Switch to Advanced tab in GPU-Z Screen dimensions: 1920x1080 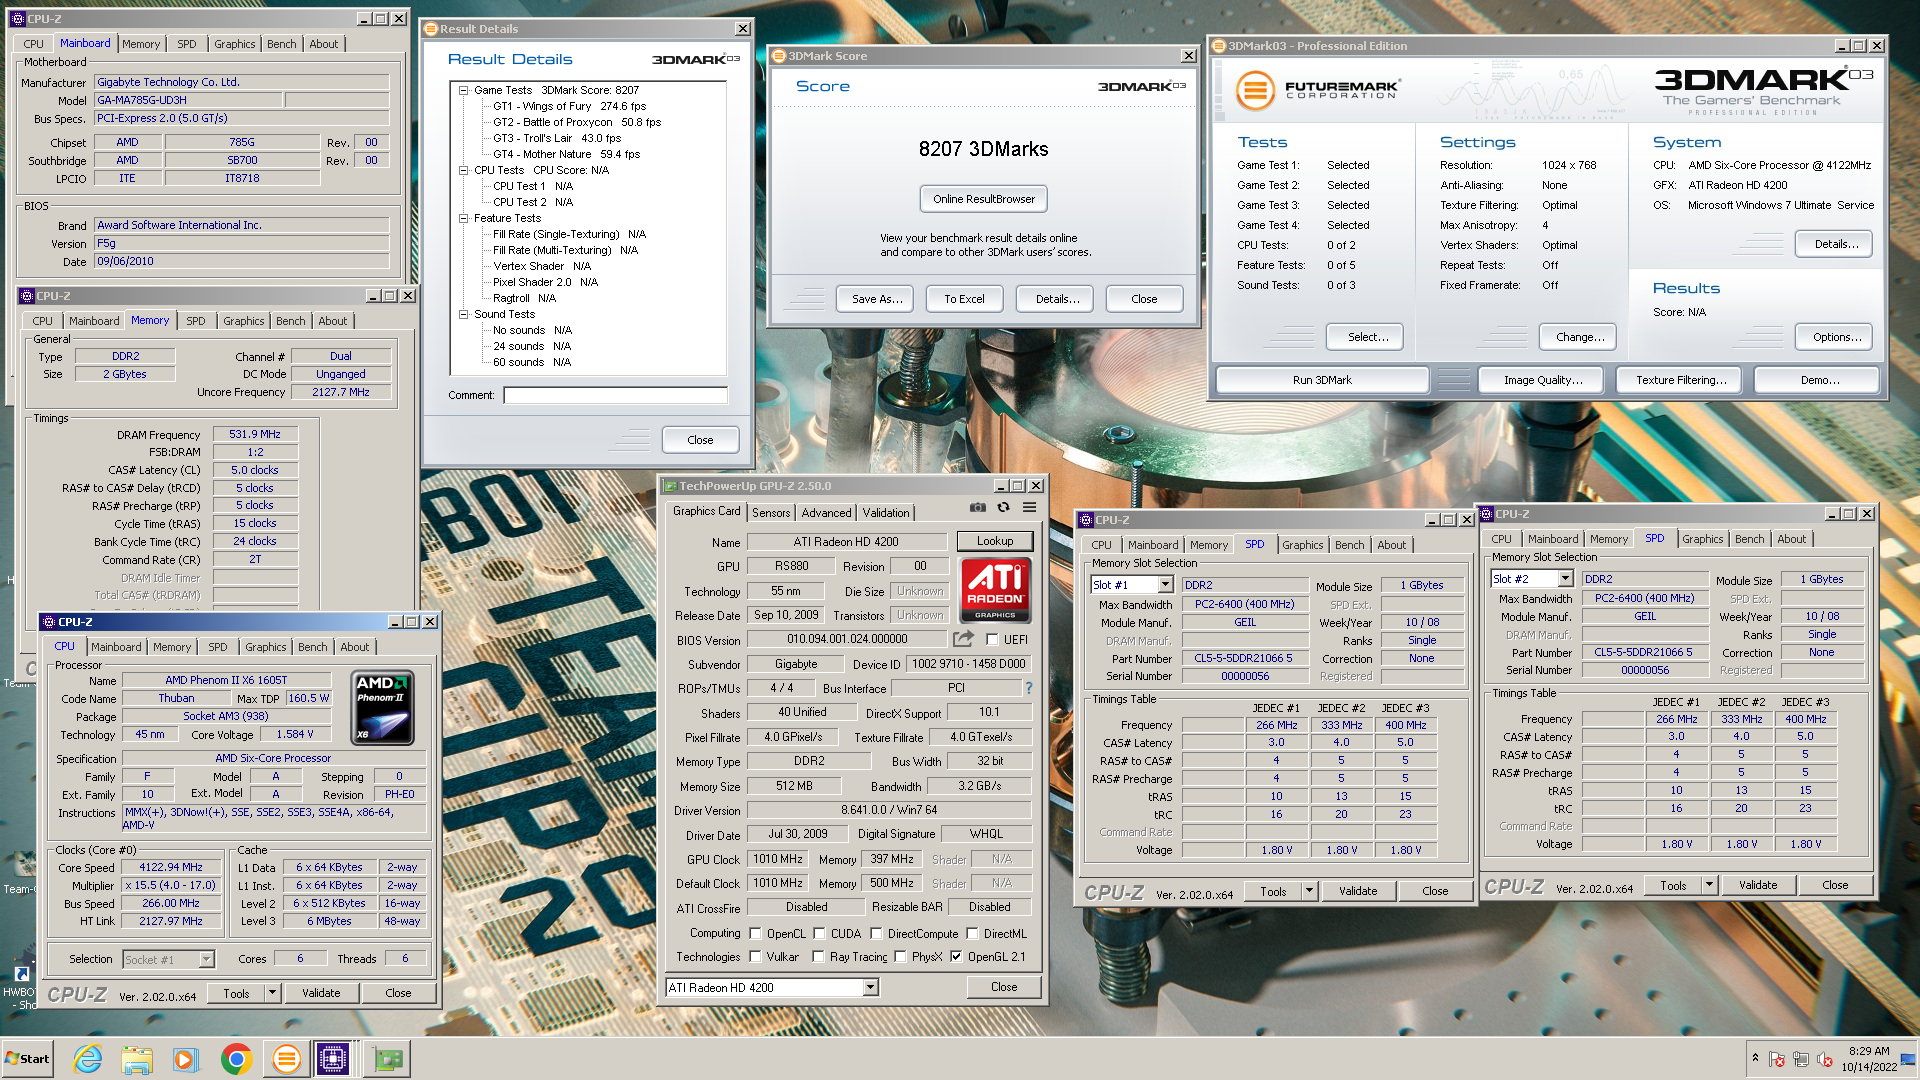pyautogui.click(x=827, y=513)
